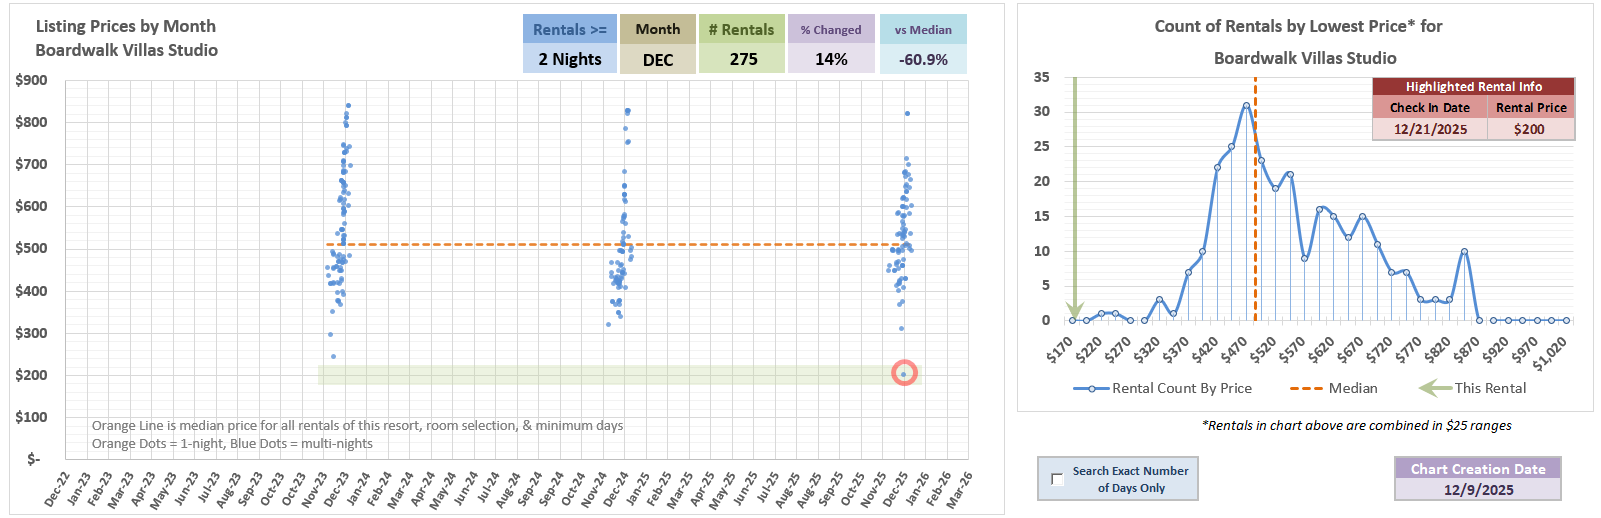Click the 'Rentals >=' header cell
1601x518 pixels.
569,29
